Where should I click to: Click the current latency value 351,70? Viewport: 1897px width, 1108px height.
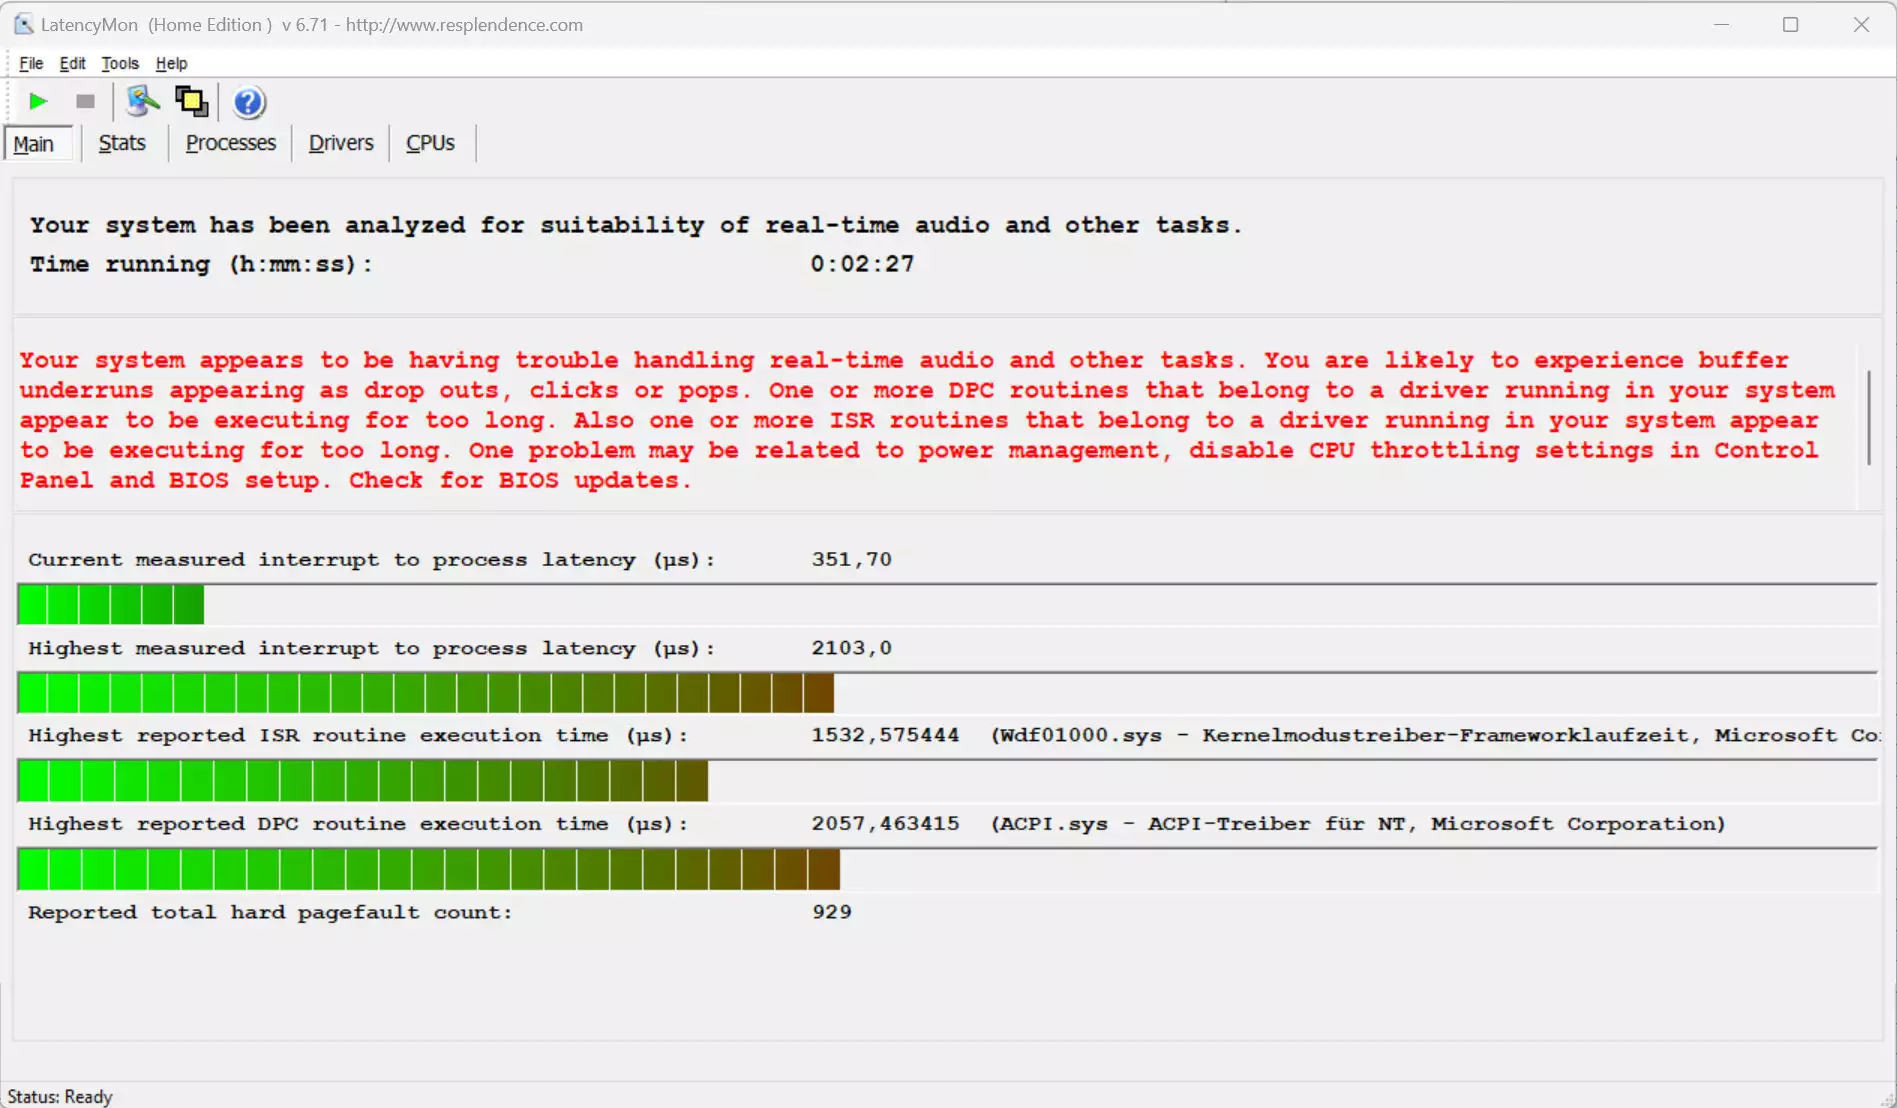click(x=851, y=559)
